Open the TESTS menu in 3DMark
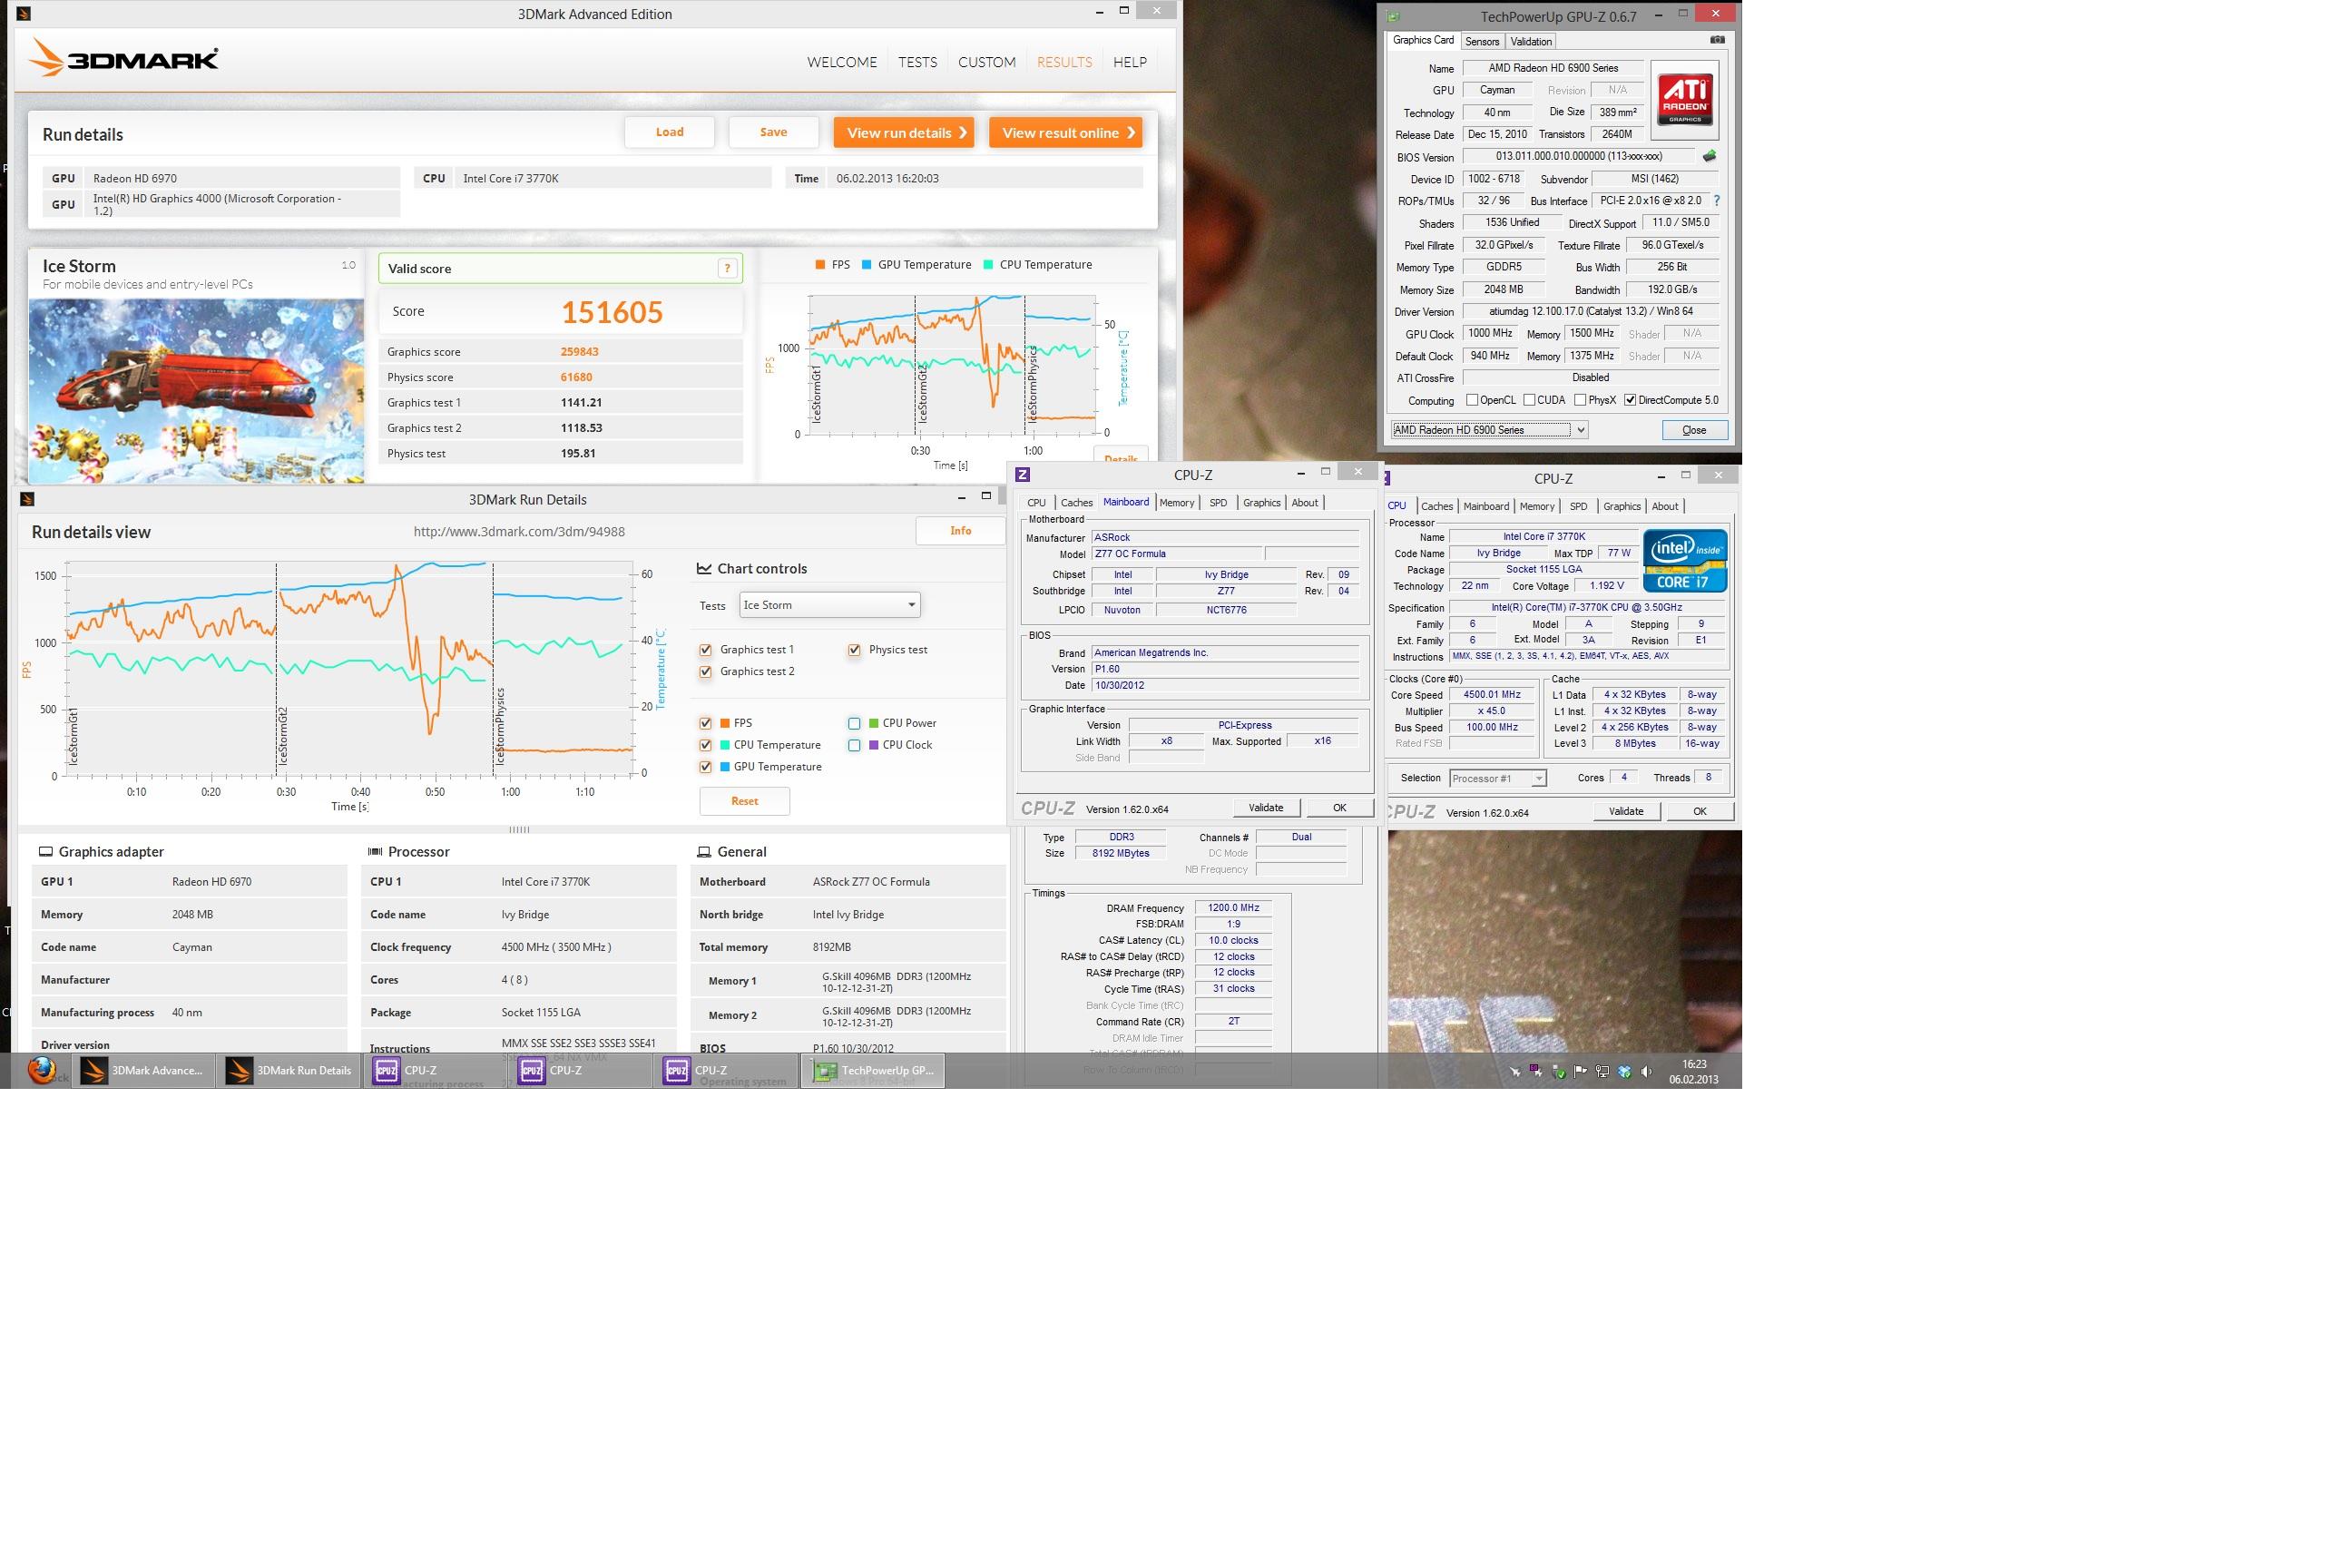The image size is (2352, 1568). (x=917, y=62)
